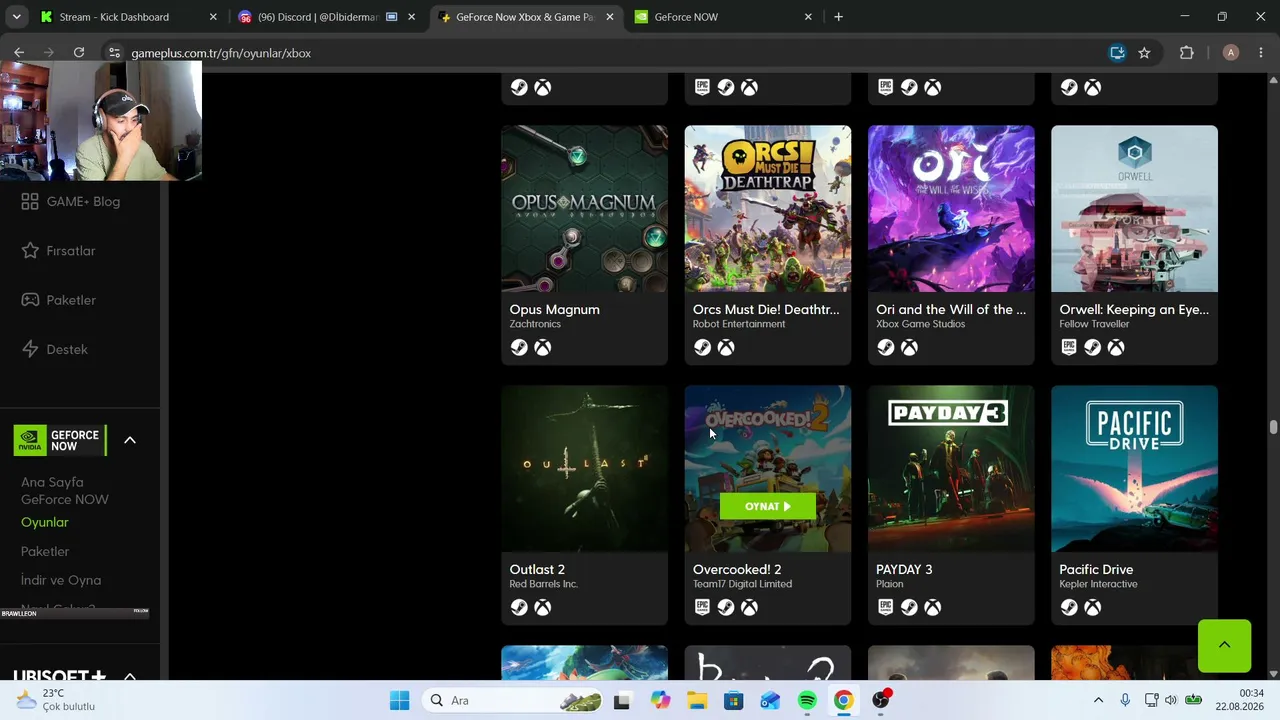Collapse the GeForce NOW sidebar section
The image size is (1280, 720).
coord(130,440)
